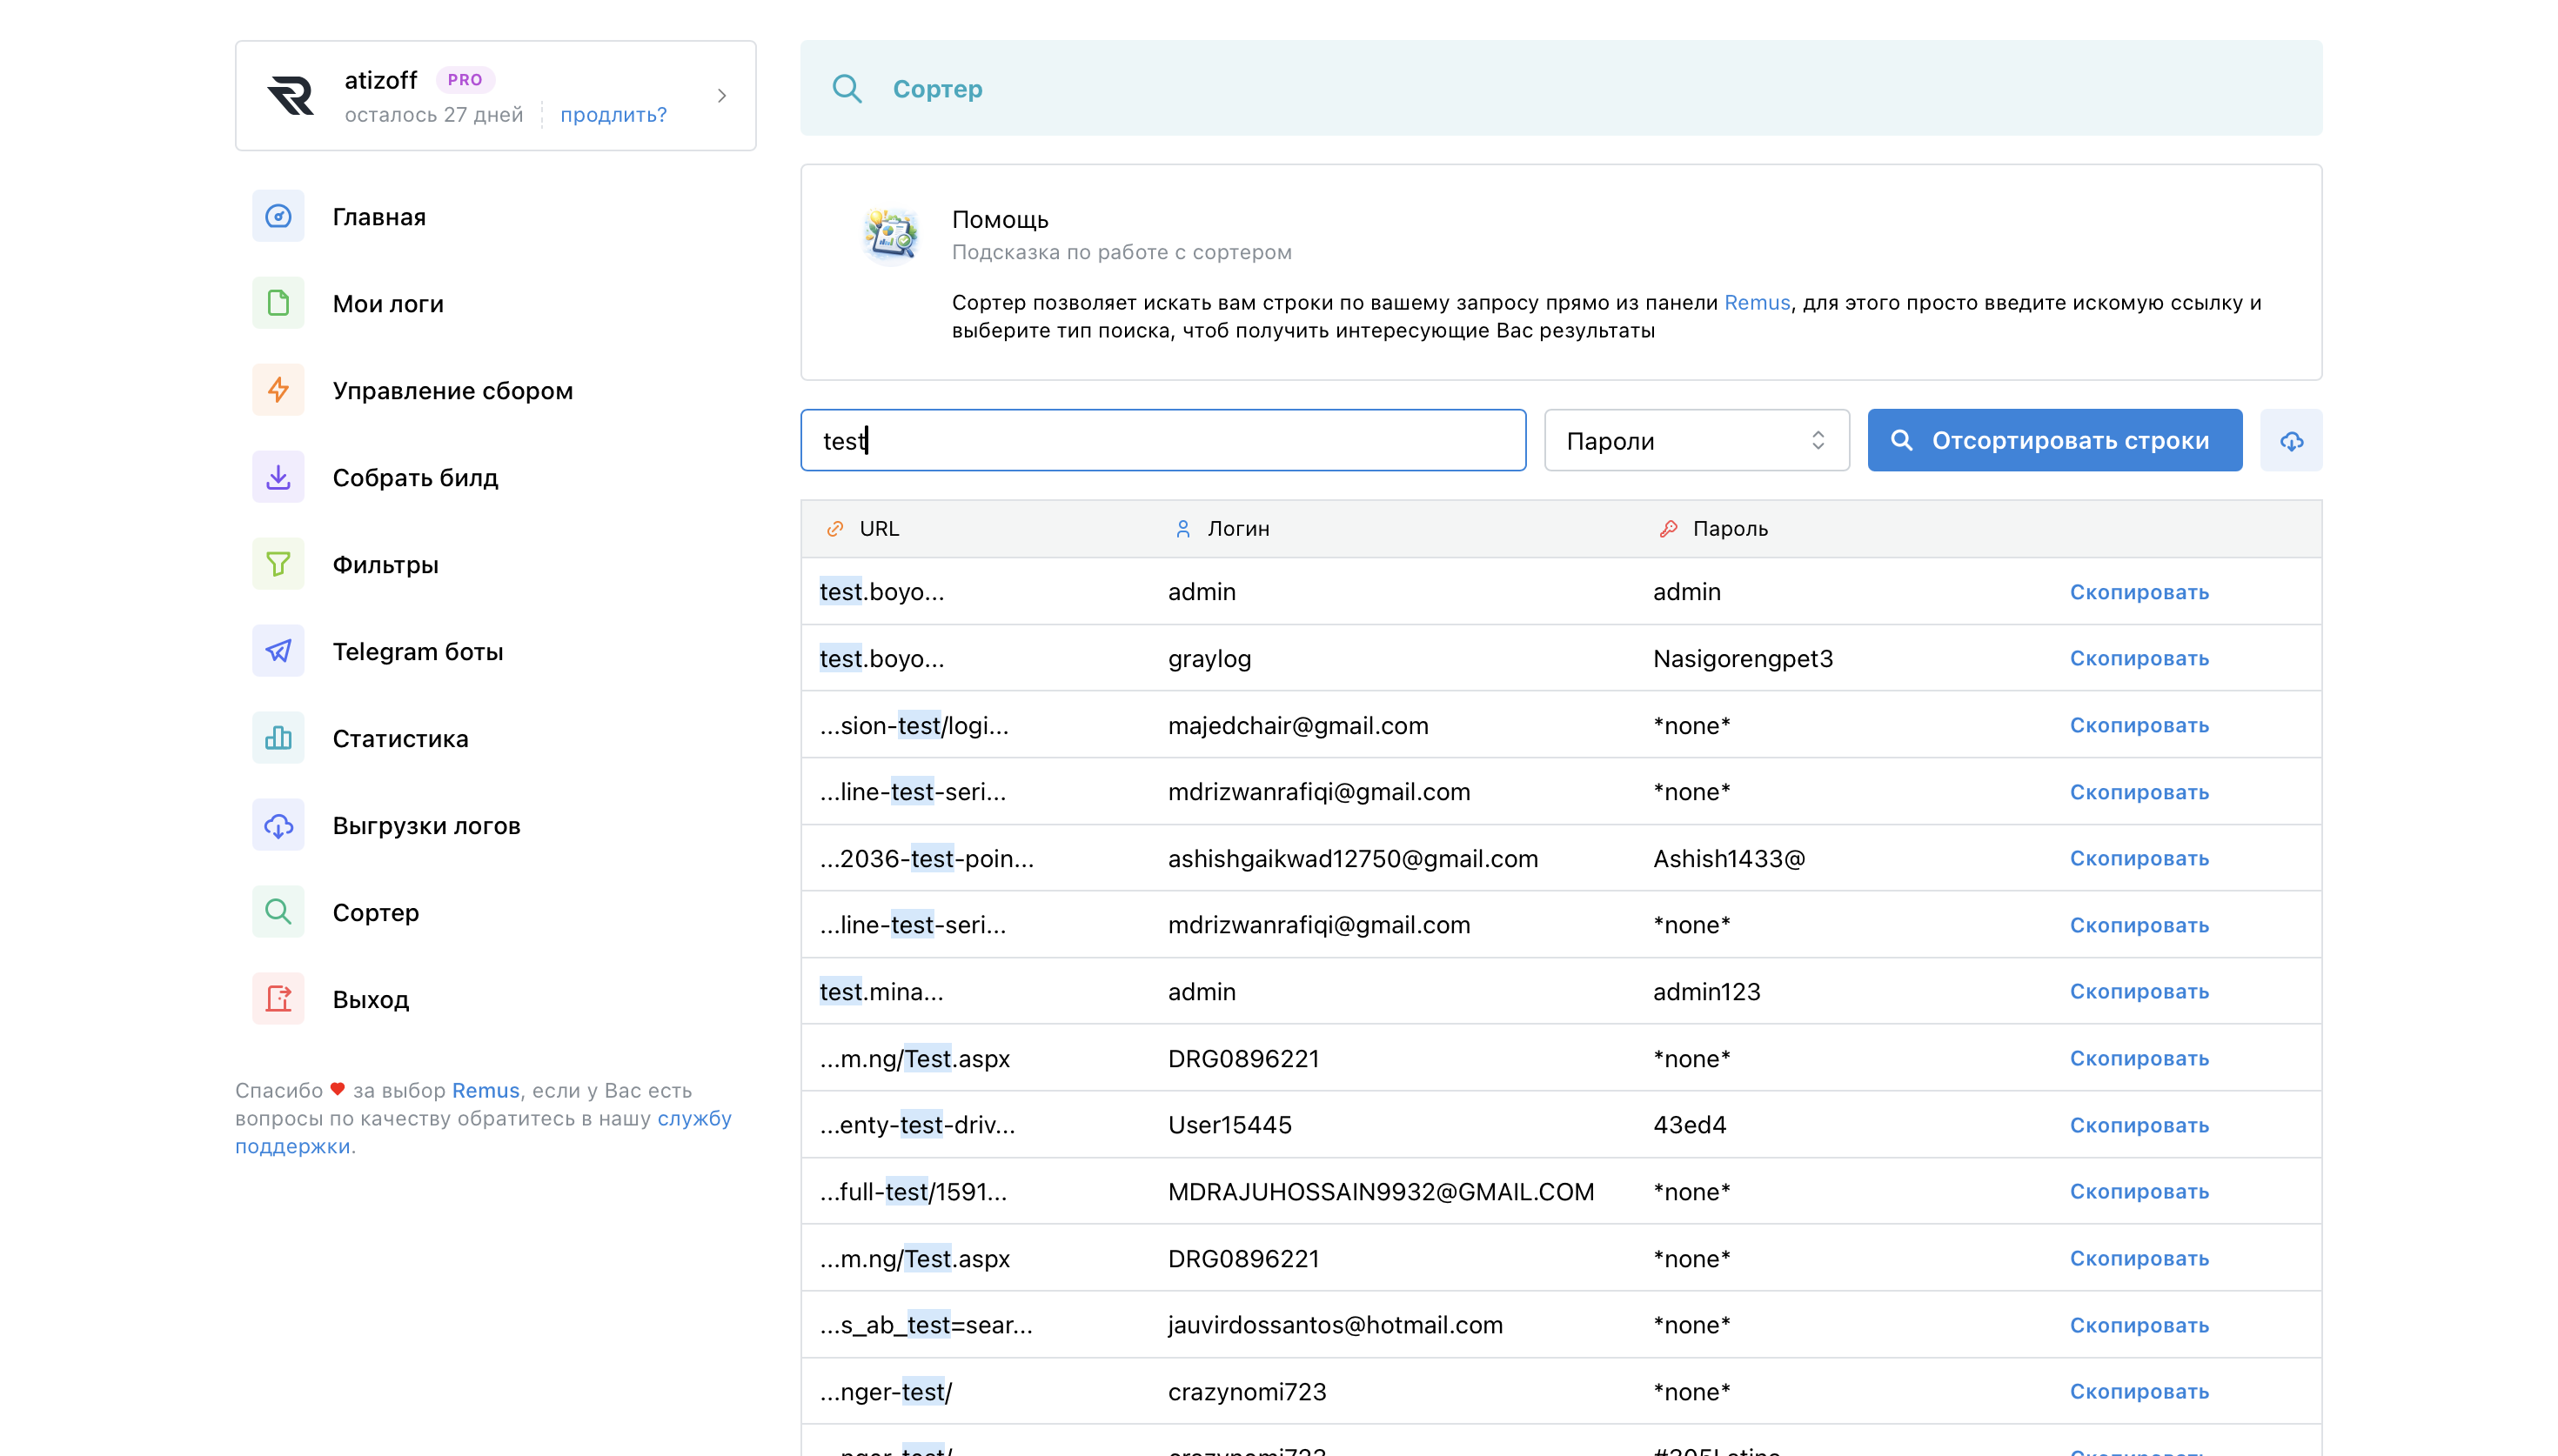This screenshot has width=2558, height=1456.
Task: Click the Сортер page title
Action: click(x=937, y=89)
